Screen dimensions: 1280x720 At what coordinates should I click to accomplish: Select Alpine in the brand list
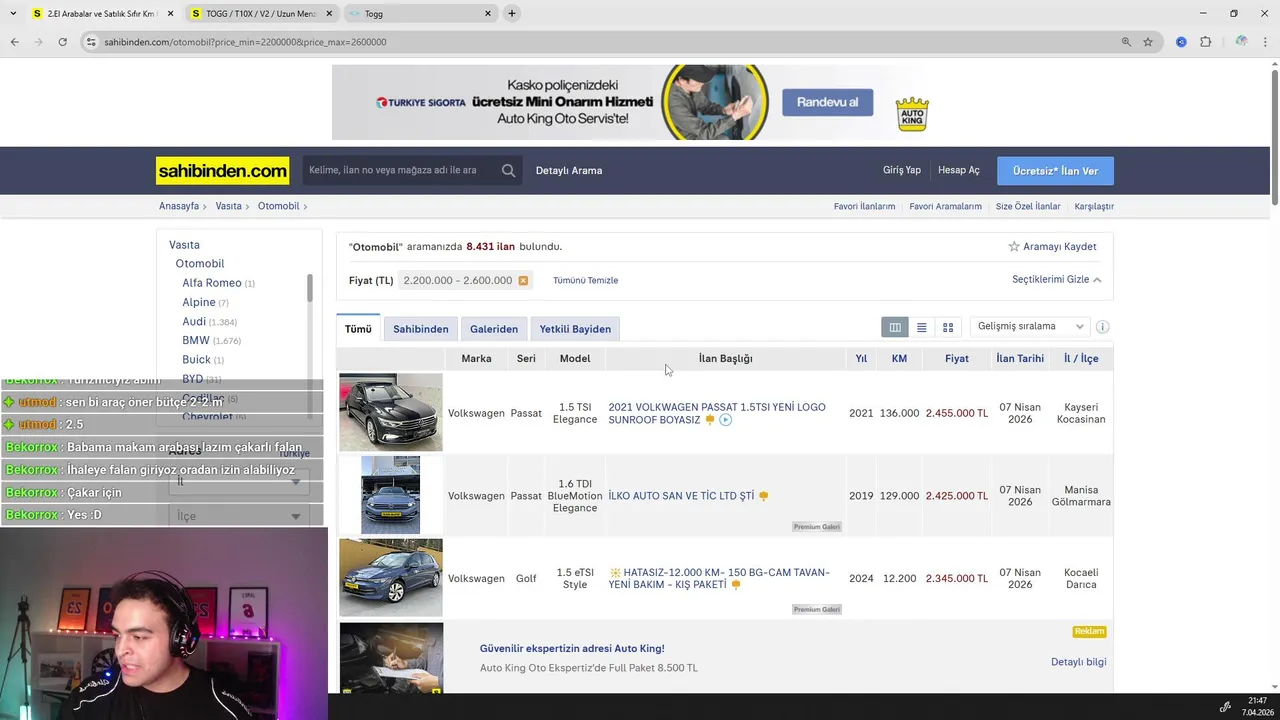pyautogui.click(x=199, y=302)
